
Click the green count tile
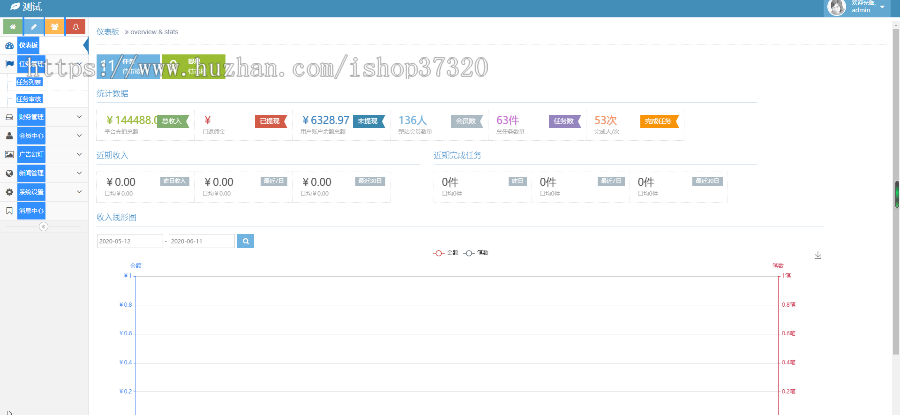tap(193, 66)
